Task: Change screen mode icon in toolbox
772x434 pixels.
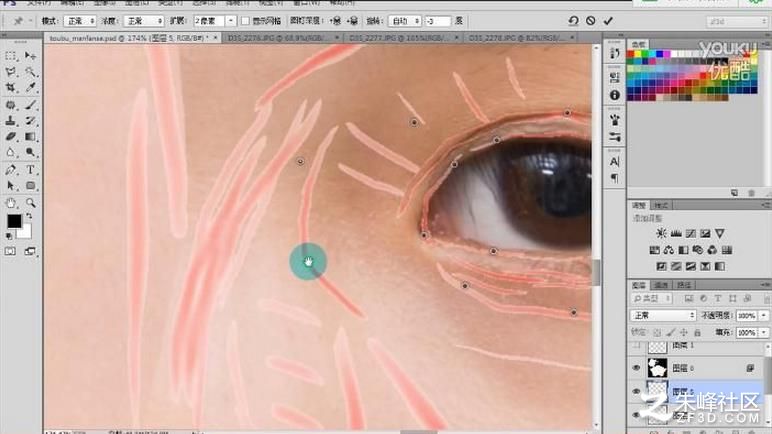Action: (x=30, y=251)
